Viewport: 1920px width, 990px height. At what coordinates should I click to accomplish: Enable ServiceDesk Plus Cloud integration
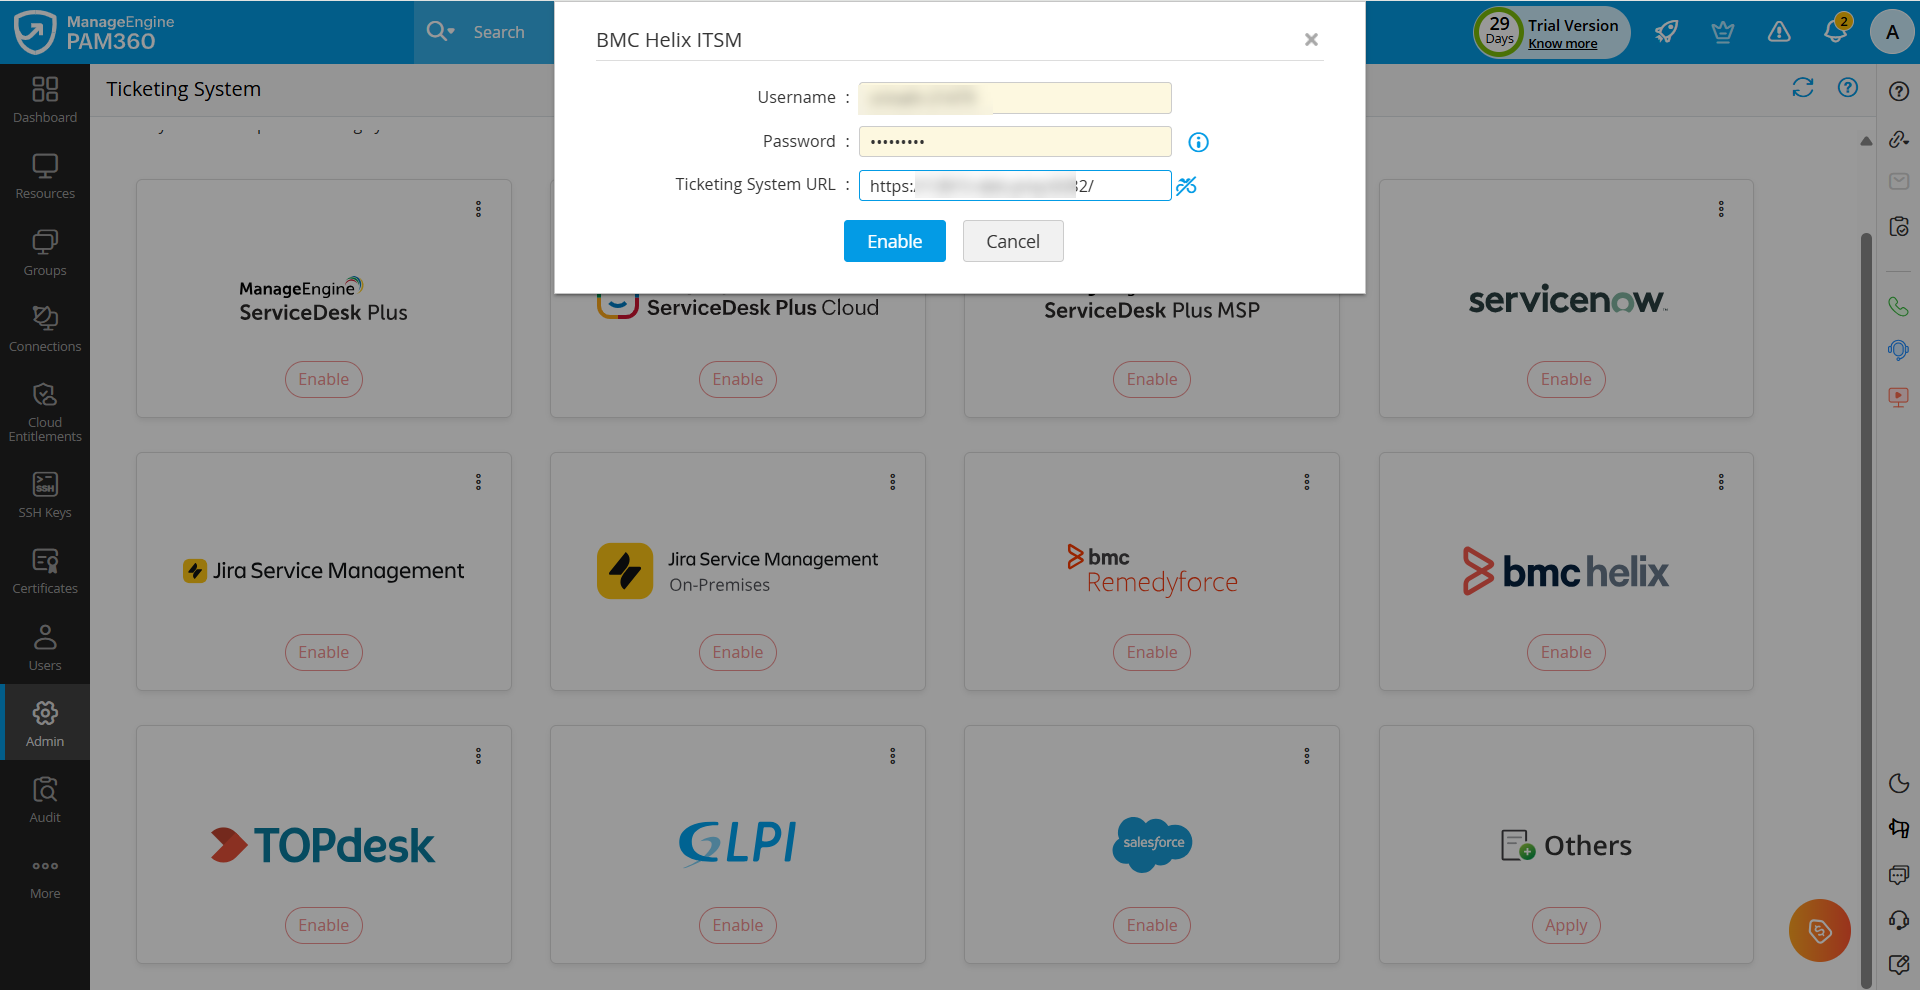click(738, 379)
